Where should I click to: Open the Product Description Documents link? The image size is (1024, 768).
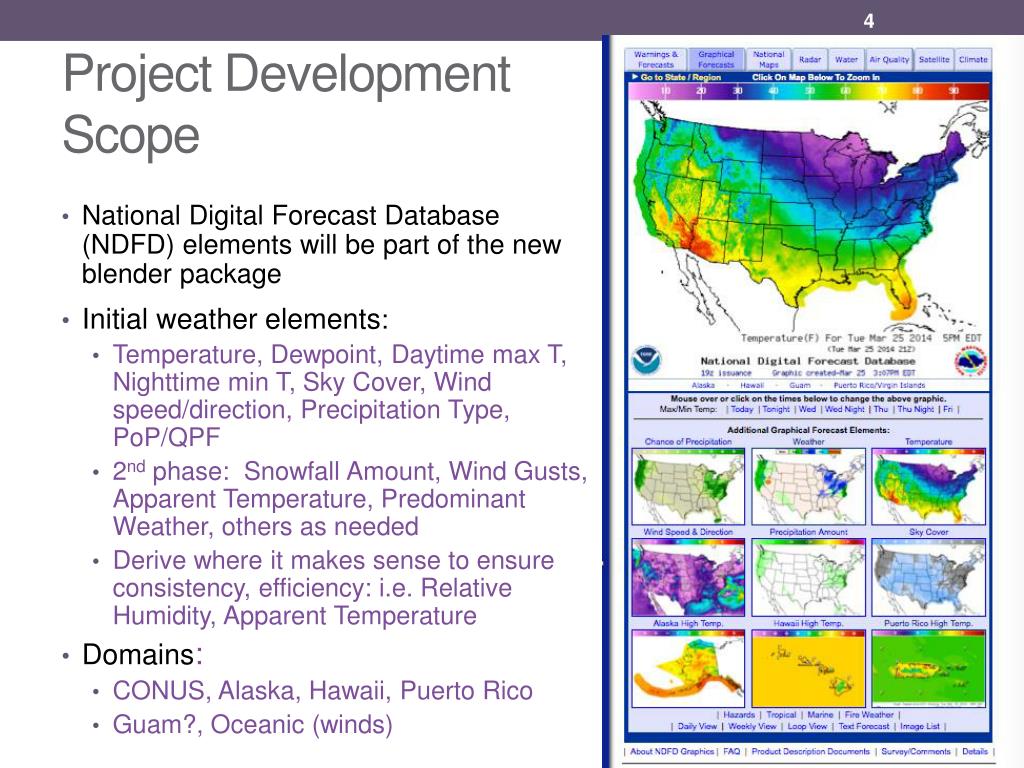(x=810, y=751)
